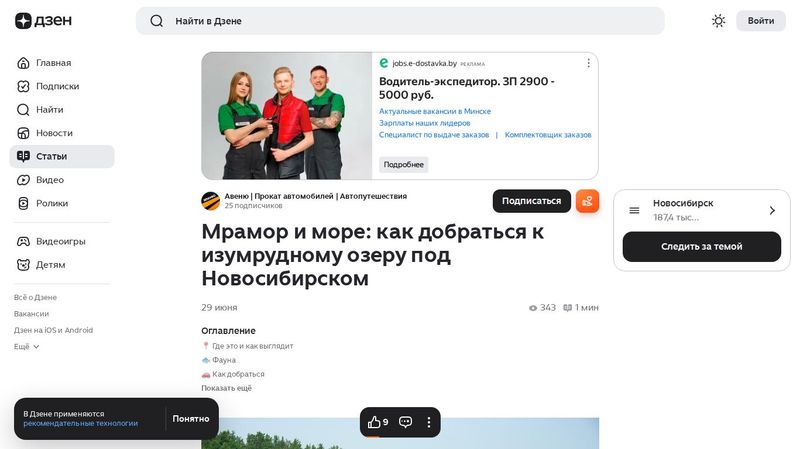Click the orange share icon next to Подписаться
Viewport: 800px width, 449px height.
coord(587,201)
